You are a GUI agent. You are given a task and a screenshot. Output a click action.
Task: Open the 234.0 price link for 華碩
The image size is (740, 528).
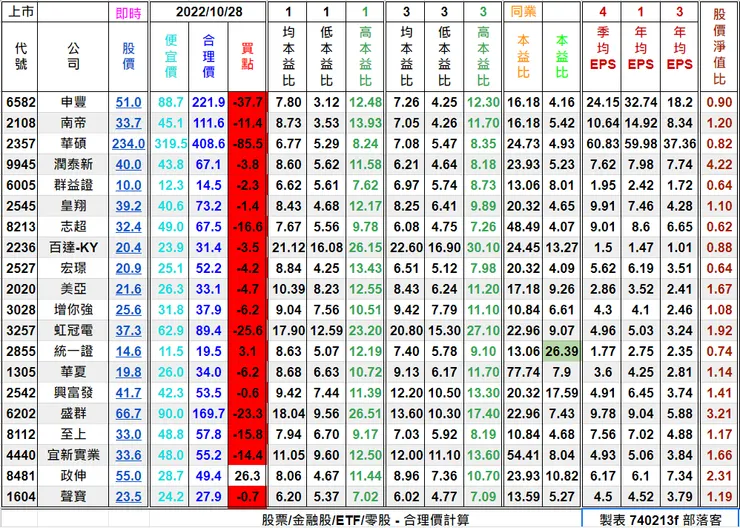(x=128, y=144)
